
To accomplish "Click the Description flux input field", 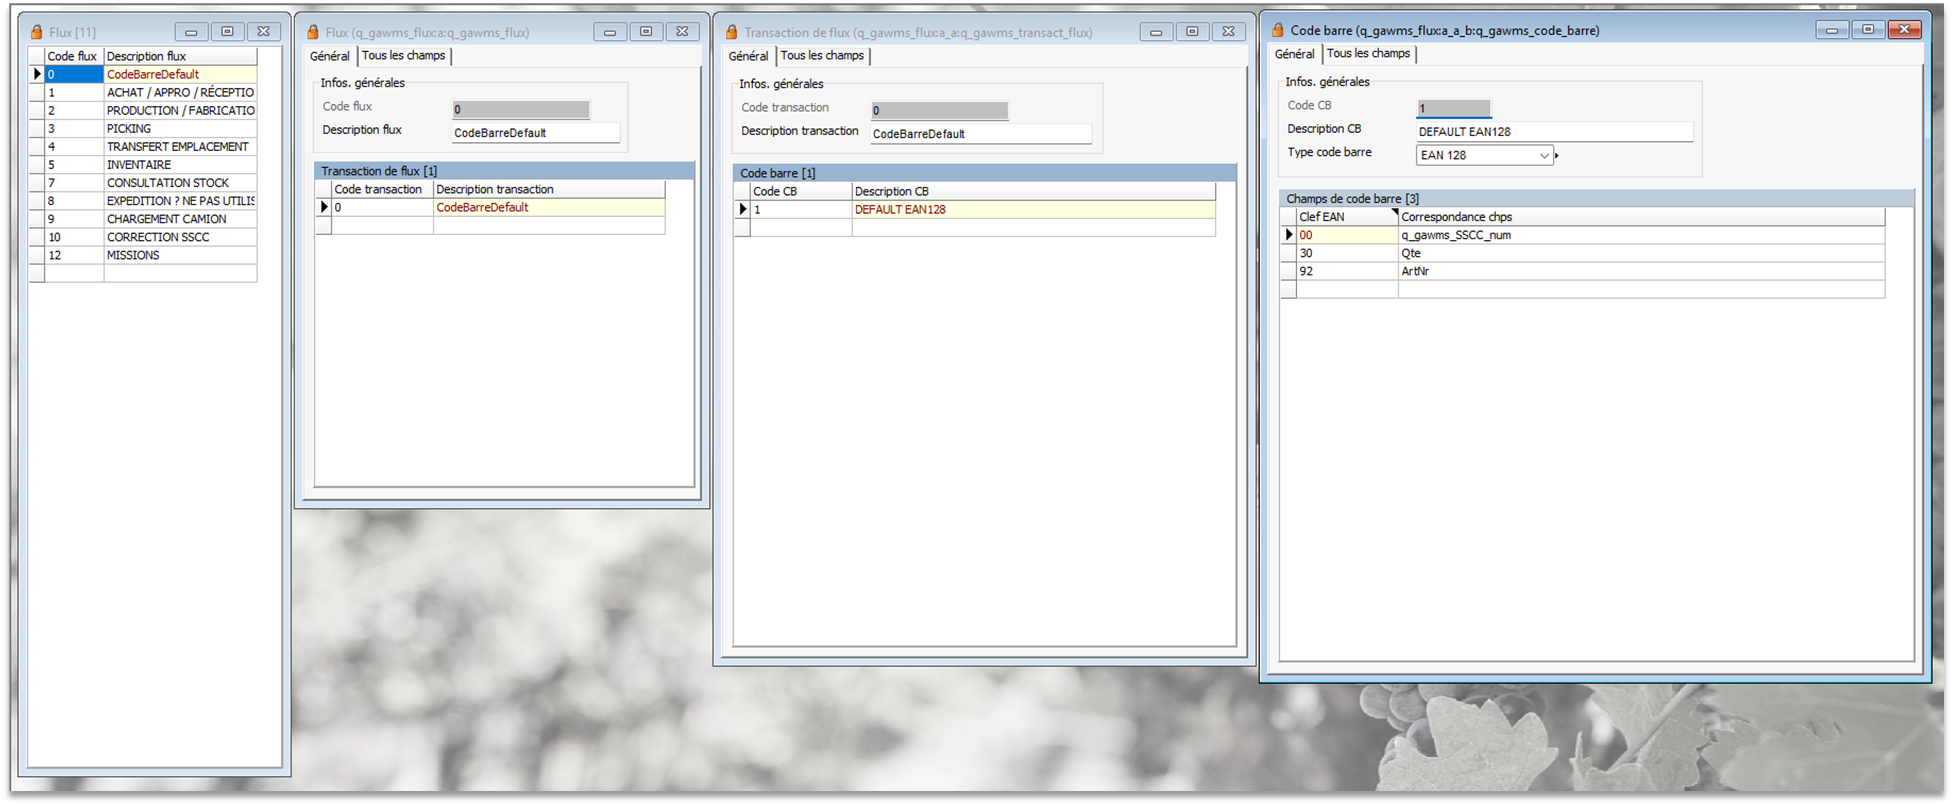I will [x=535, y=133].
